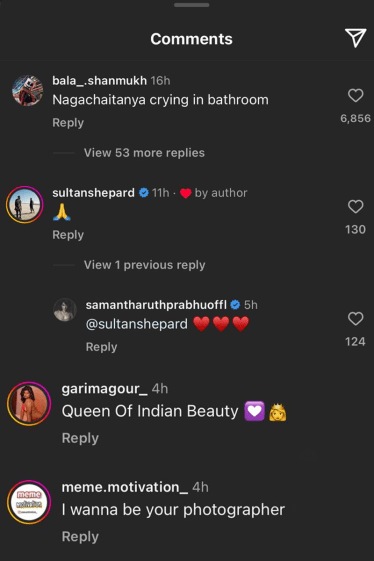Tap sultanshepard's blue verified badge
374x561 pixels.
(x=144, y=193)
